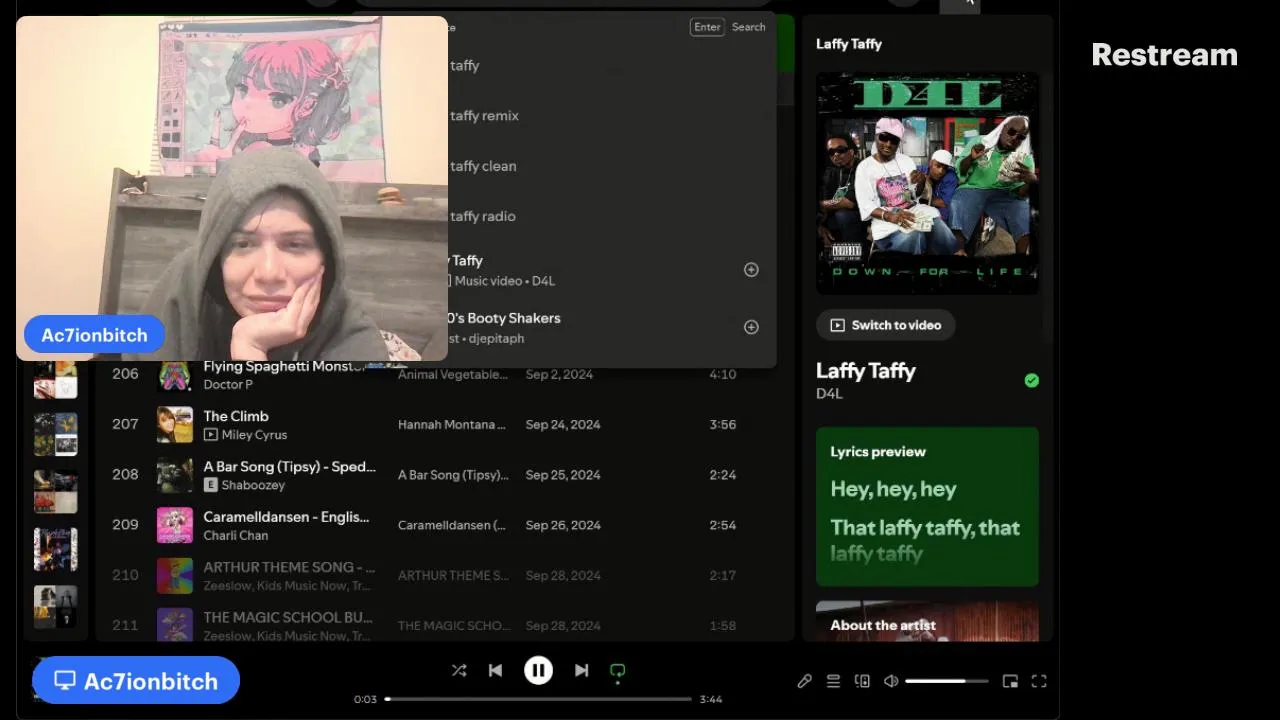1280x720 pixels.
Task: Open the Caramelldansen album link in row 209
Action: [452, 525]
